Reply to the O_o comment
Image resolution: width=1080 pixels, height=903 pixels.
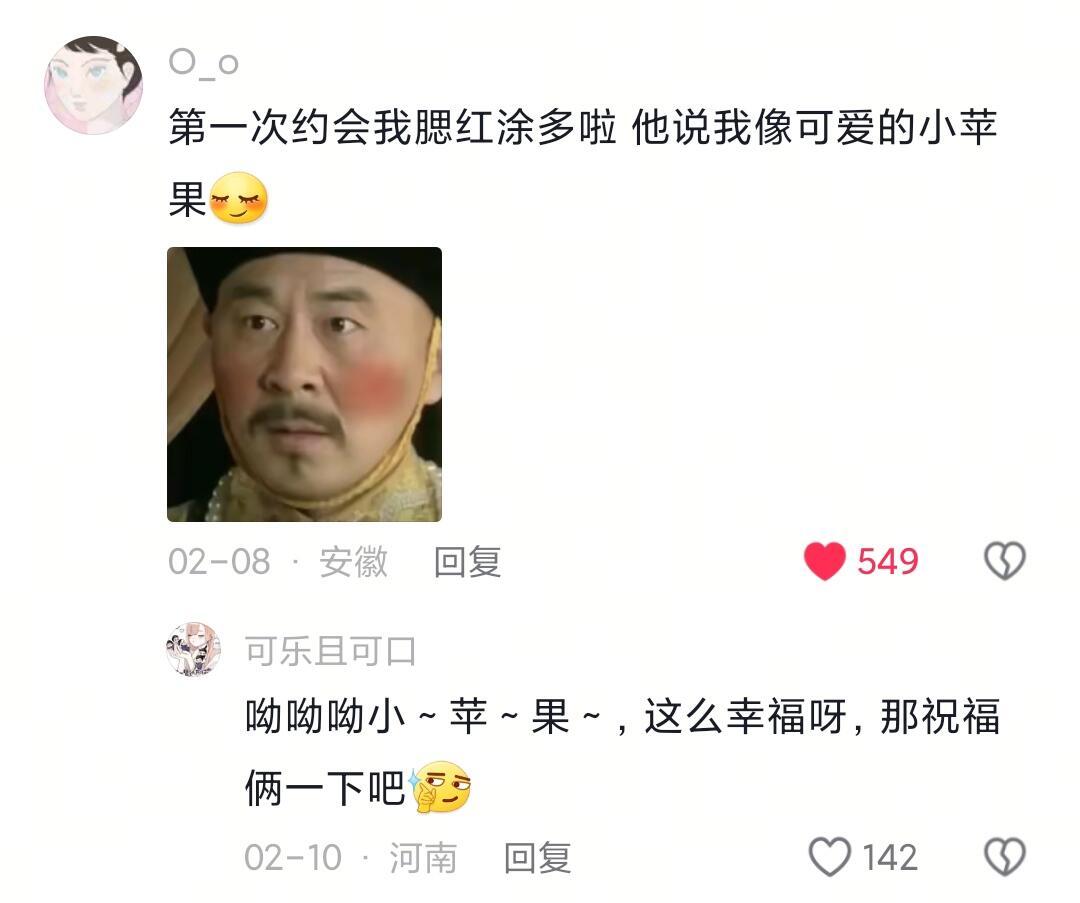(x=468, y=561)
